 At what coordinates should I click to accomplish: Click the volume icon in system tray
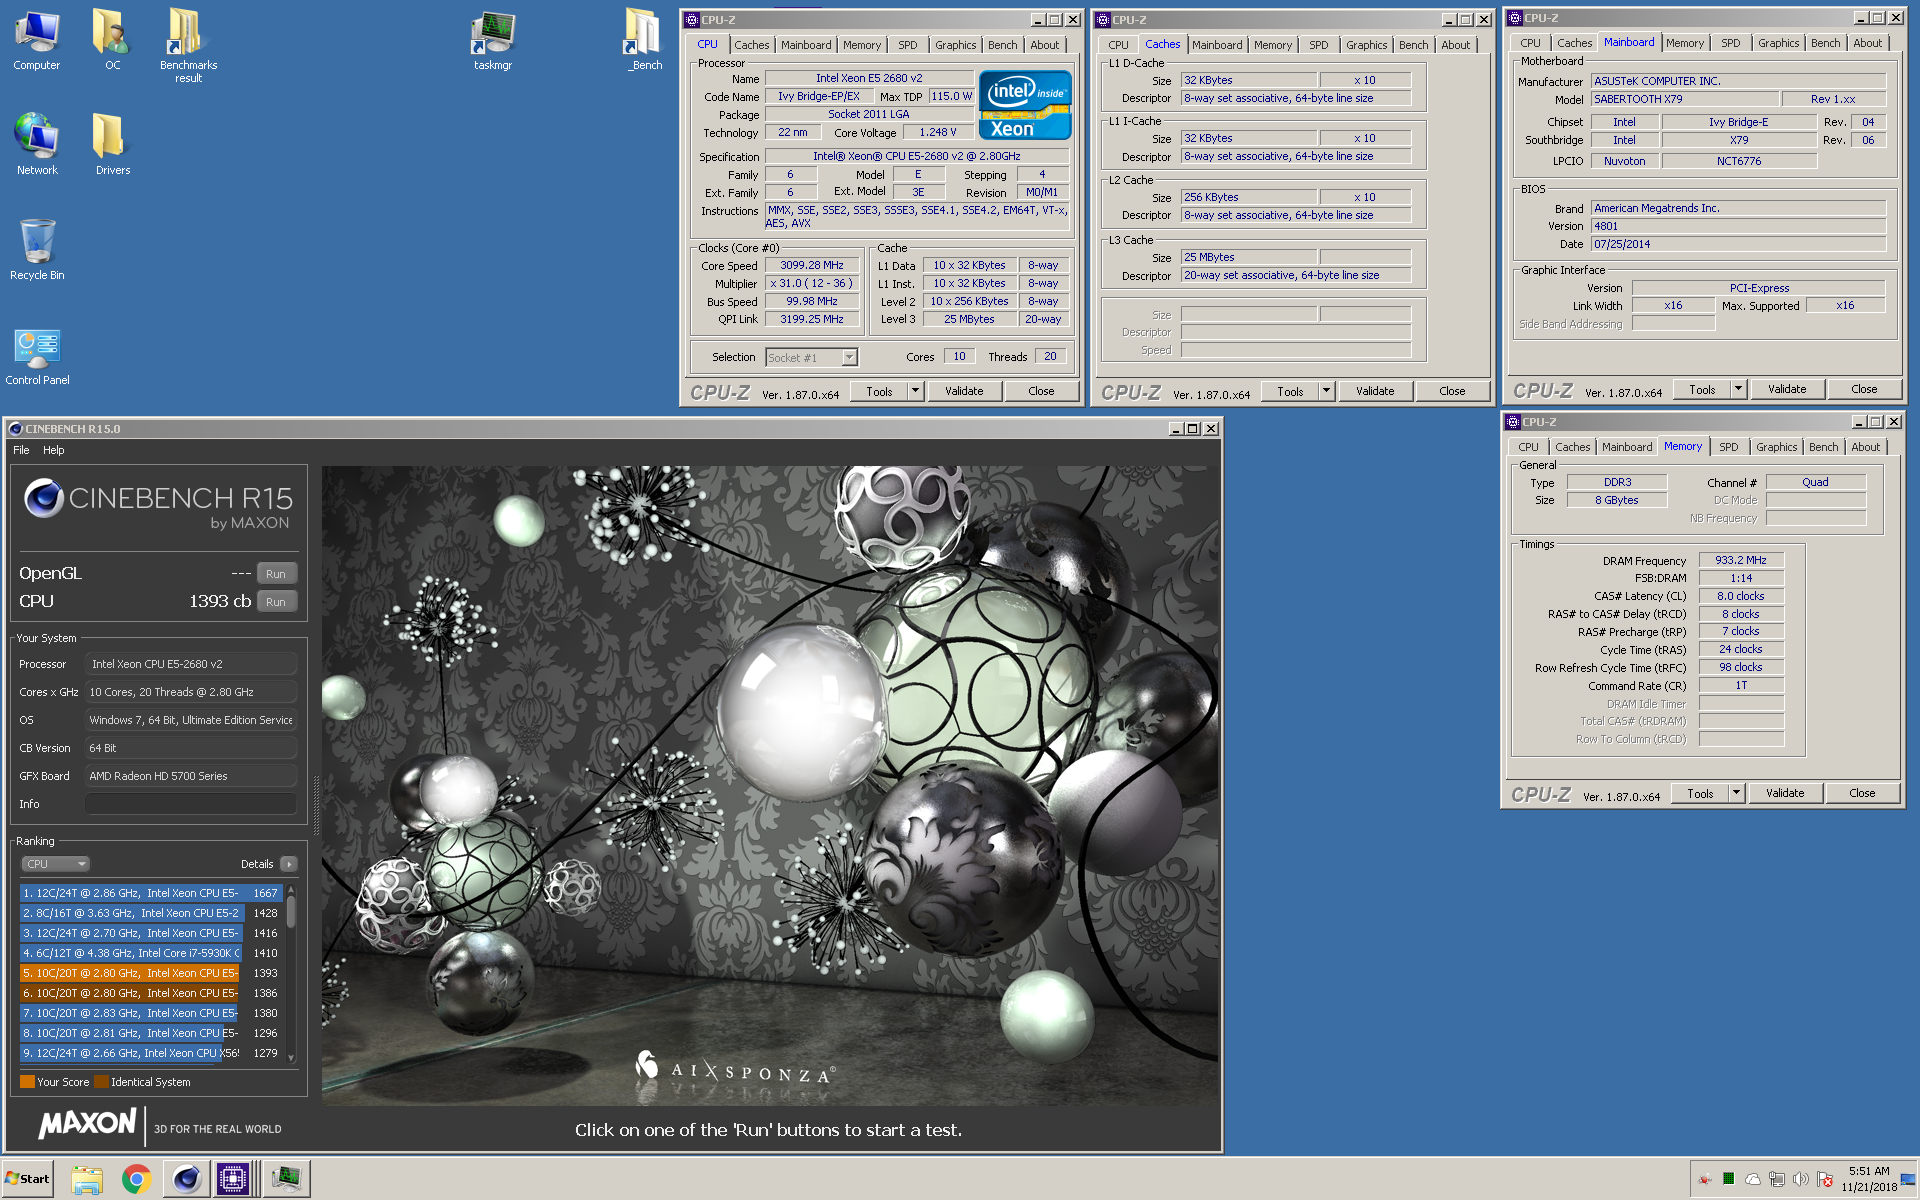[x=1800, y=1179]
